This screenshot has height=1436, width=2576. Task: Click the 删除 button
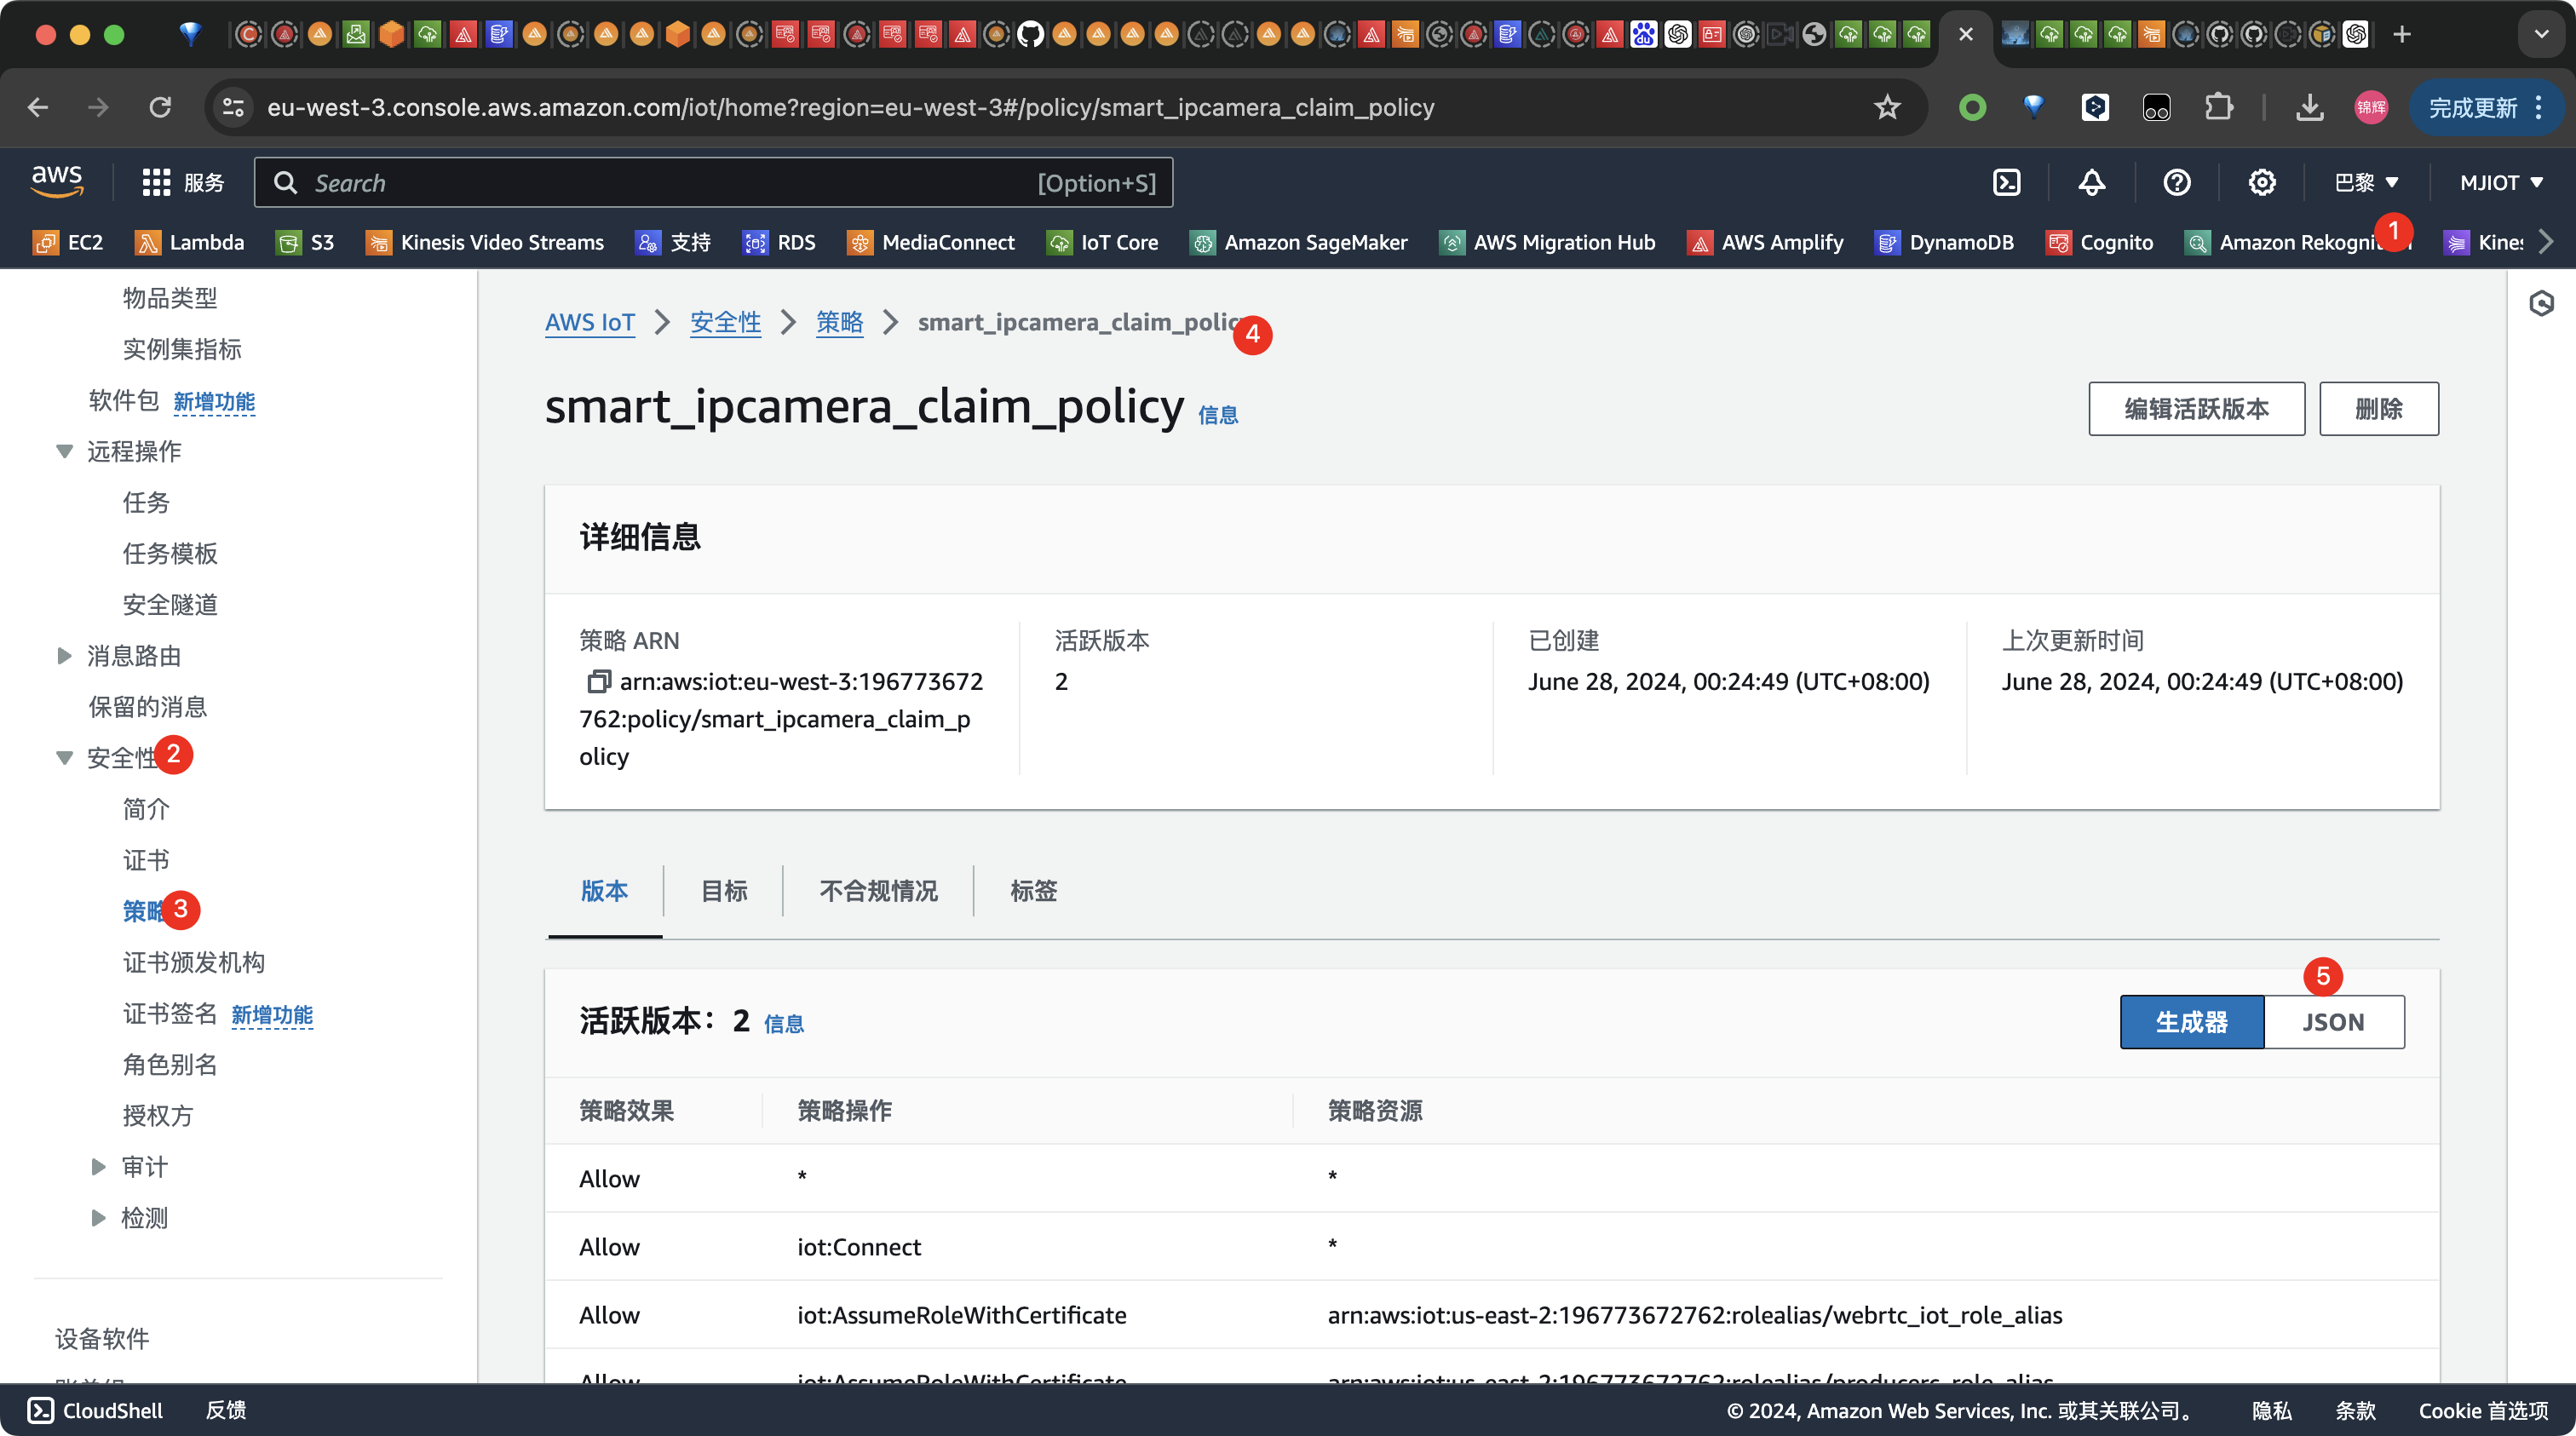2379,409
